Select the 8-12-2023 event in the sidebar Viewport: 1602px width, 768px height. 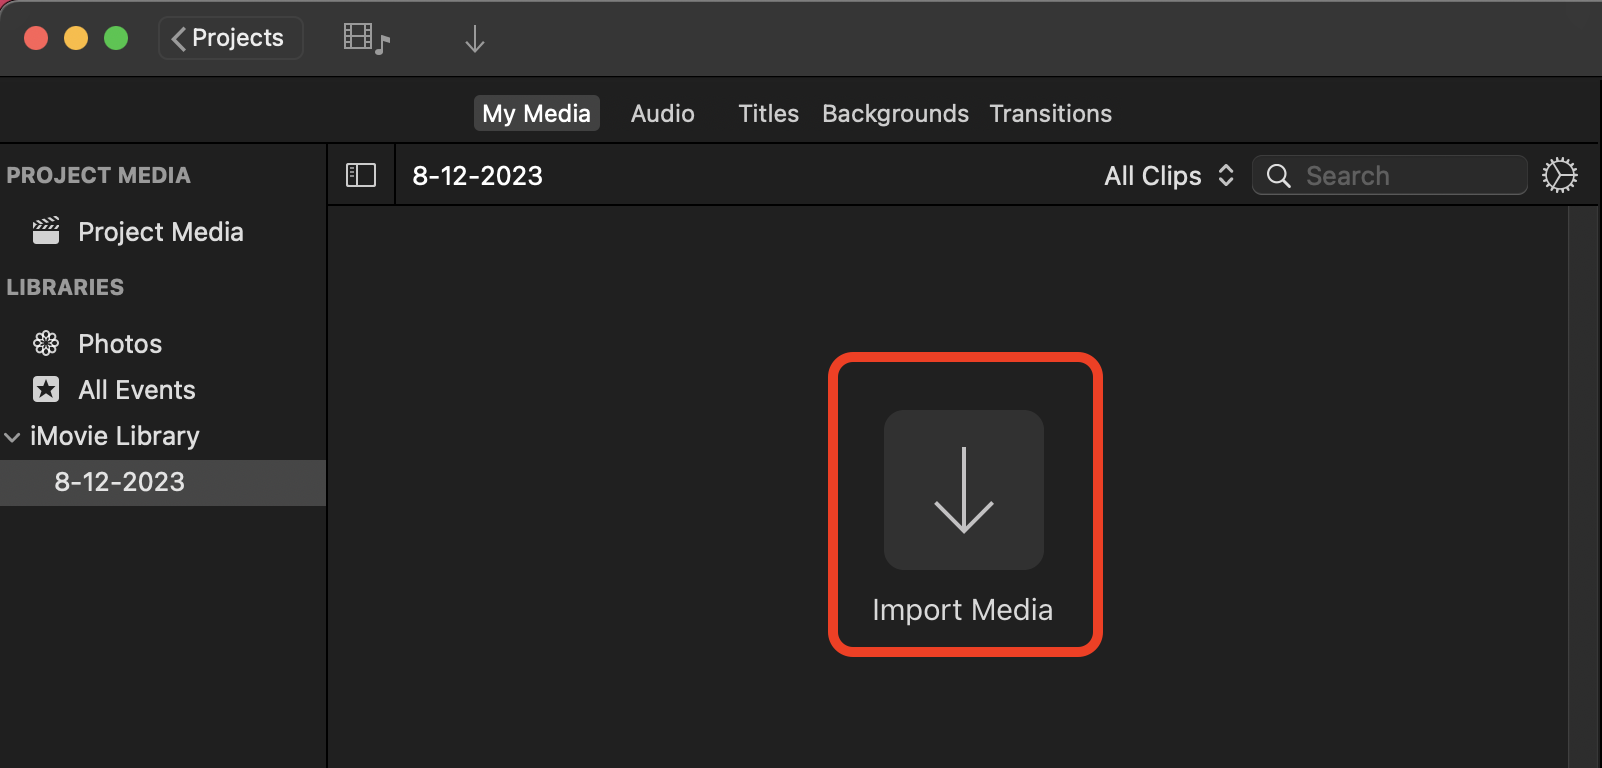[119, 482]
